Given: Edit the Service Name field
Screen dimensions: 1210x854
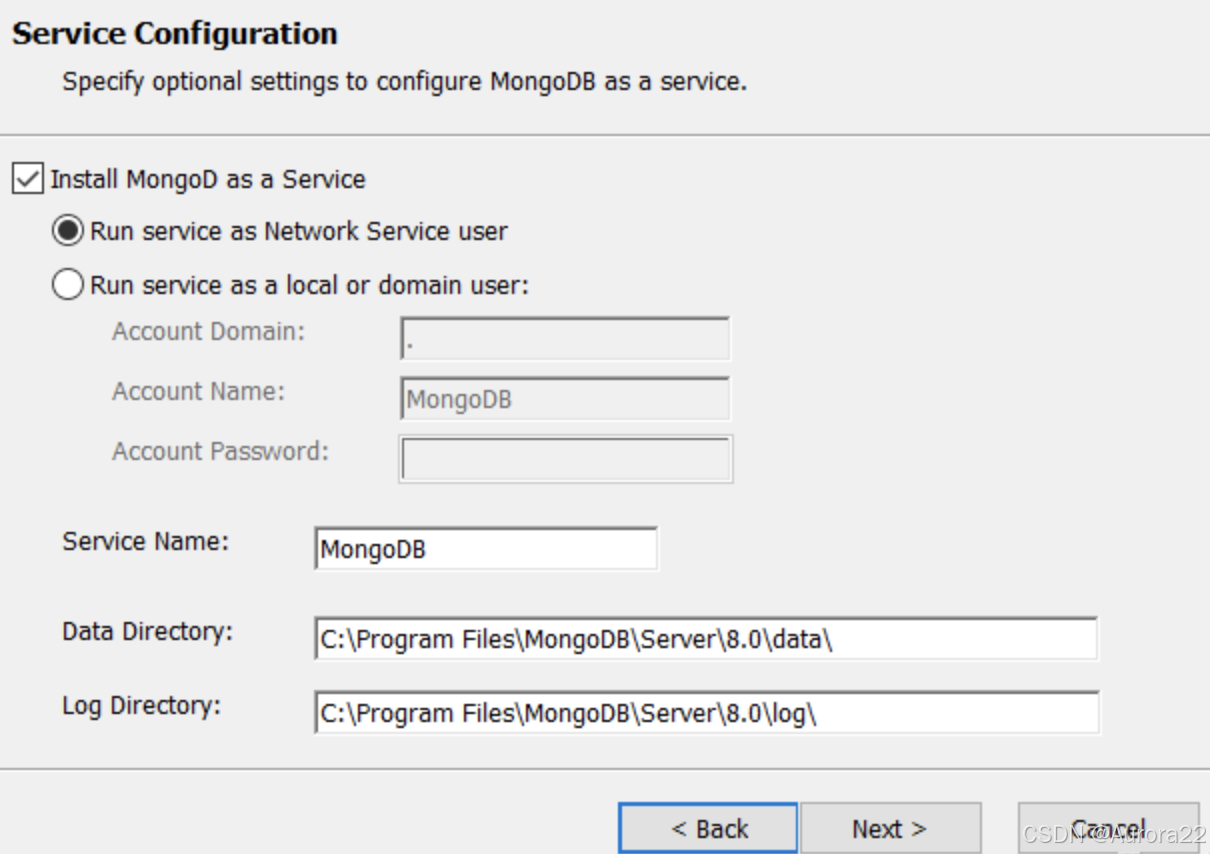Looking at the screenshot, I should coord(486,549).
